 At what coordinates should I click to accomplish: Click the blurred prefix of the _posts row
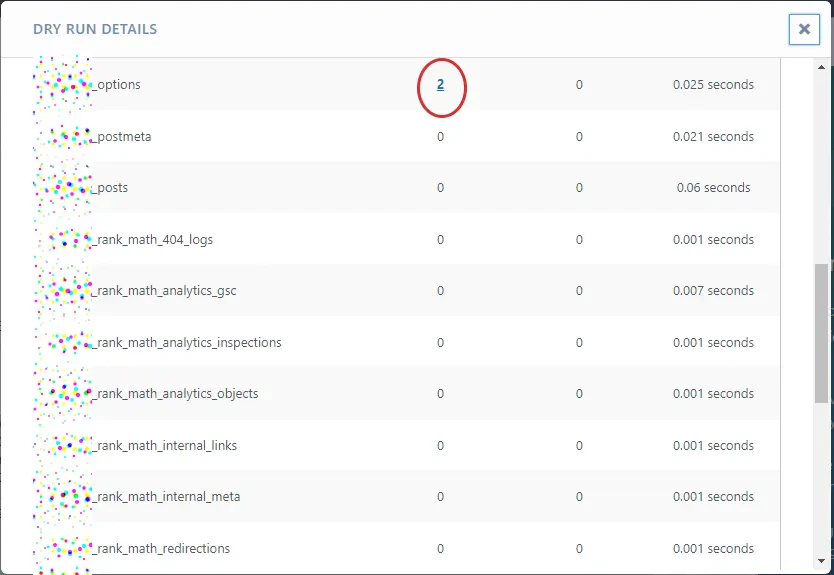click(63, 187)
